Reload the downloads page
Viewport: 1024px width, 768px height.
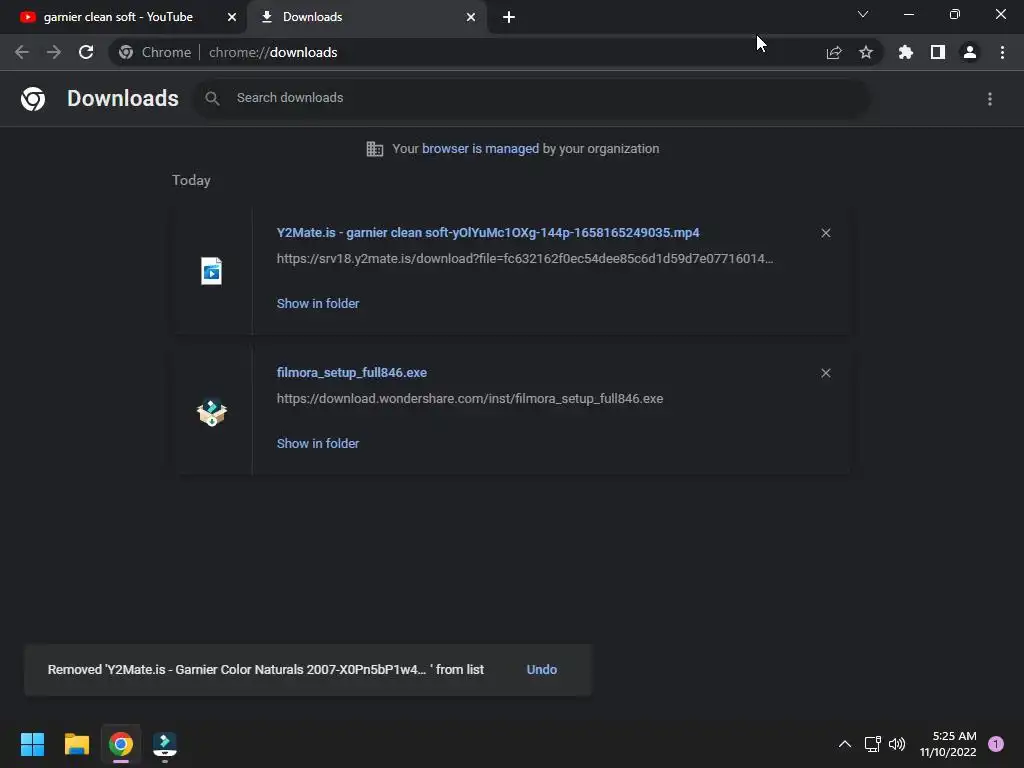tap(86, 52)
